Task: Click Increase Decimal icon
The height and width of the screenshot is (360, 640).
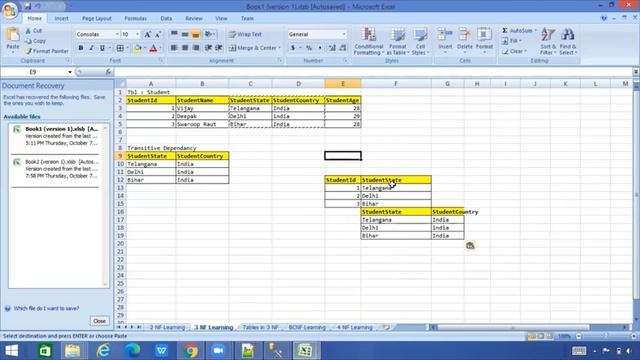Action: coord(332,48)
